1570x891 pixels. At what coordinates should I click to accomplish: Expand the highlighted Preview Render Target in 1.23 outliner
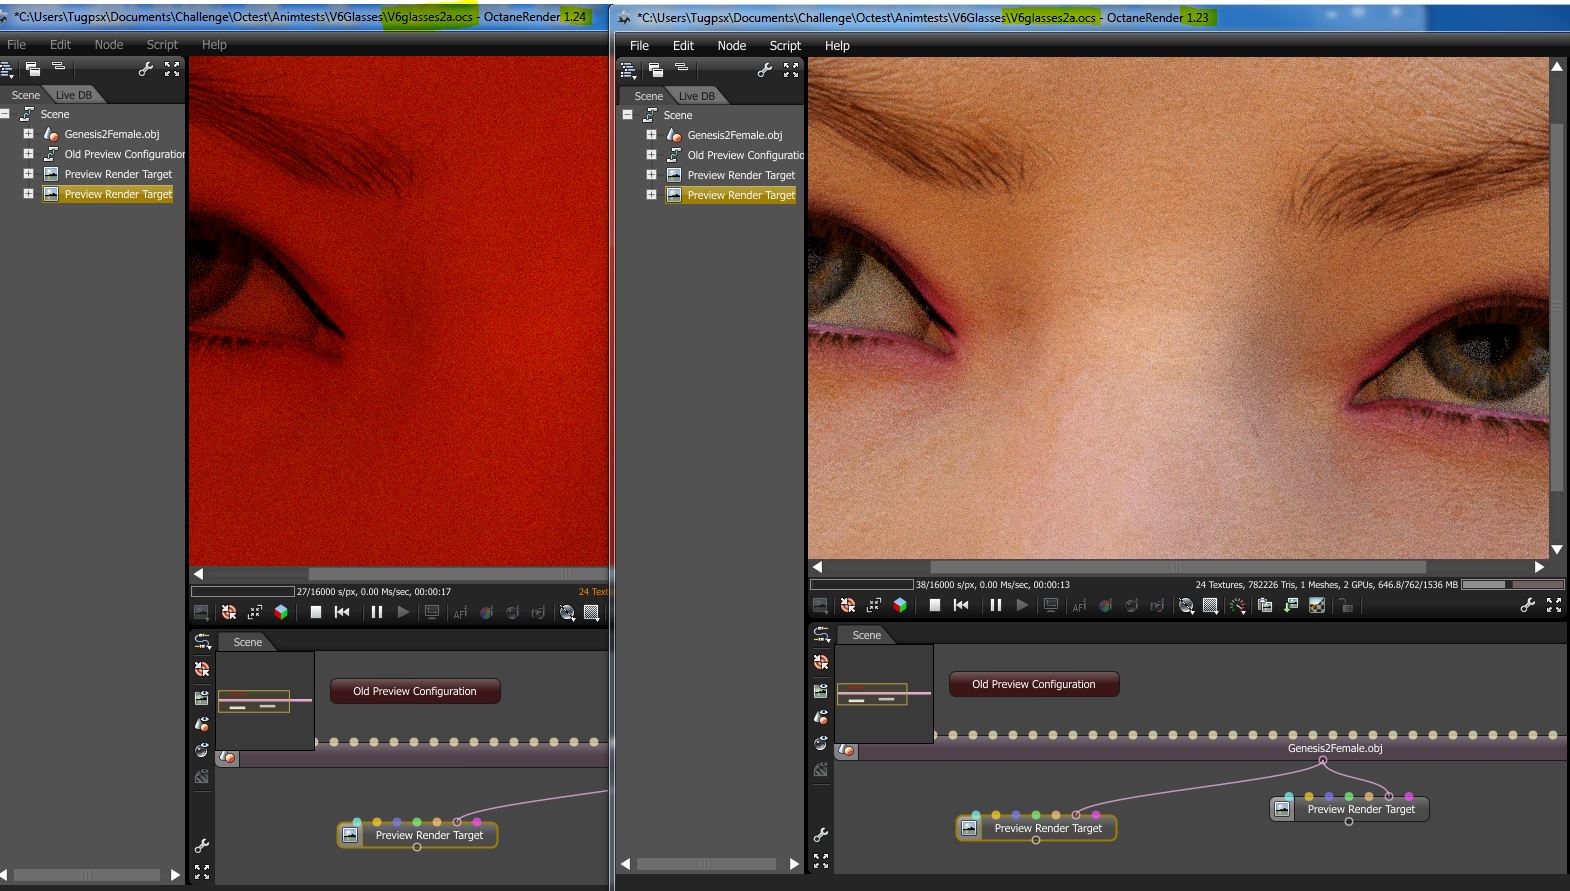(651, 195)
